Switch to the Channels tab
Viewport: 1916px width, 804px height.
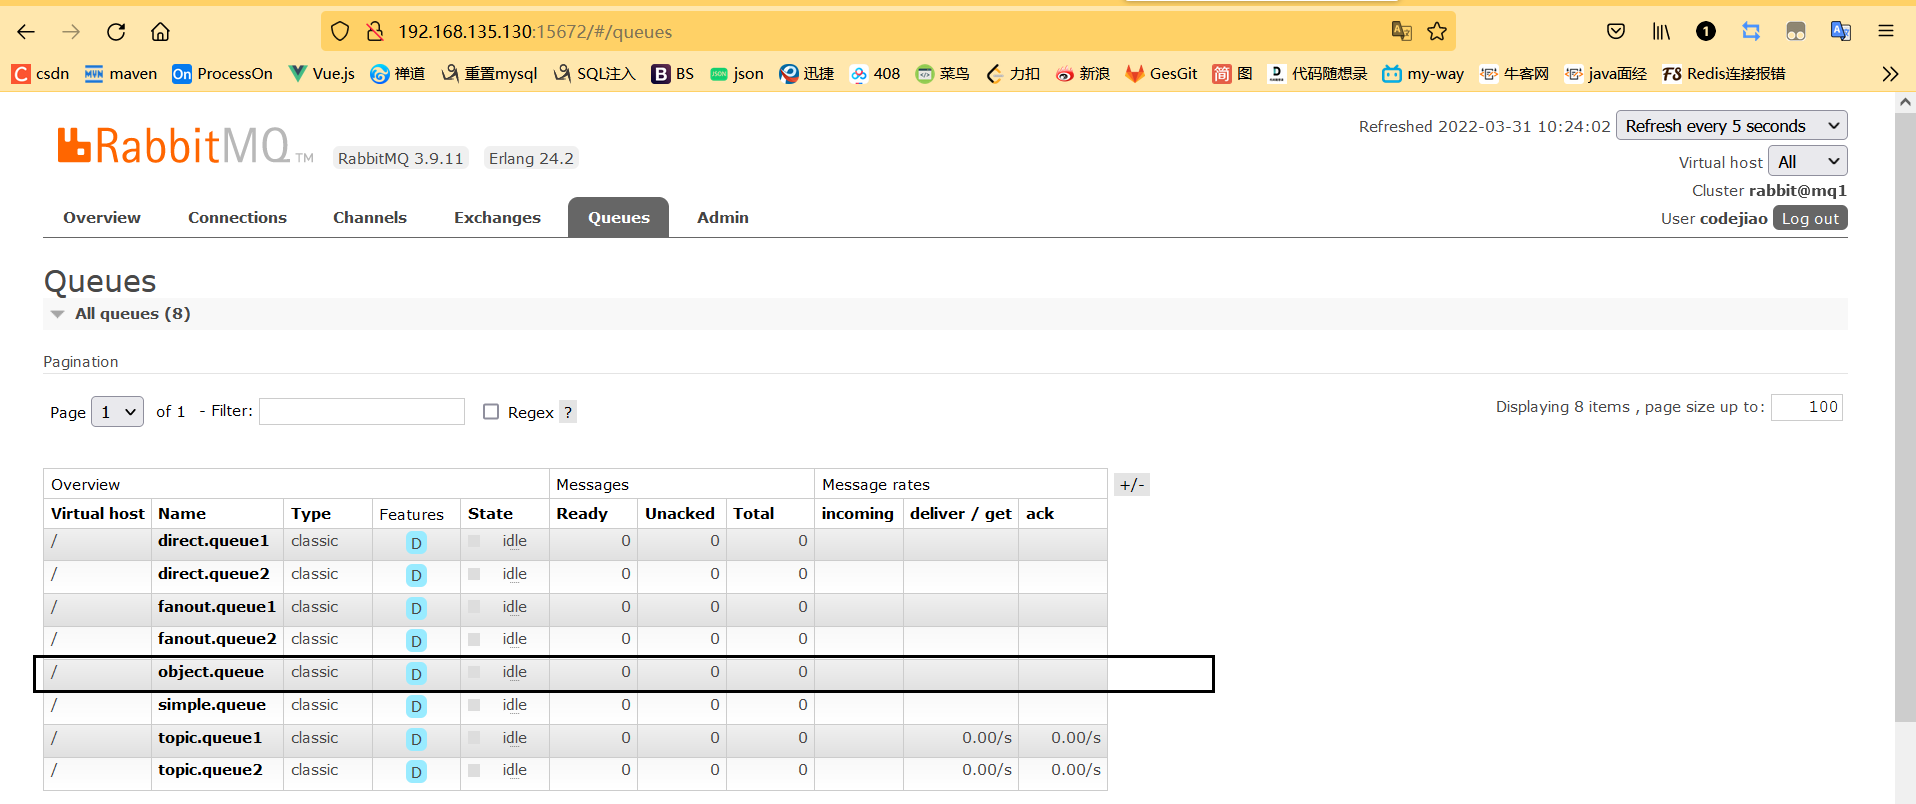(x=370, y=218)
